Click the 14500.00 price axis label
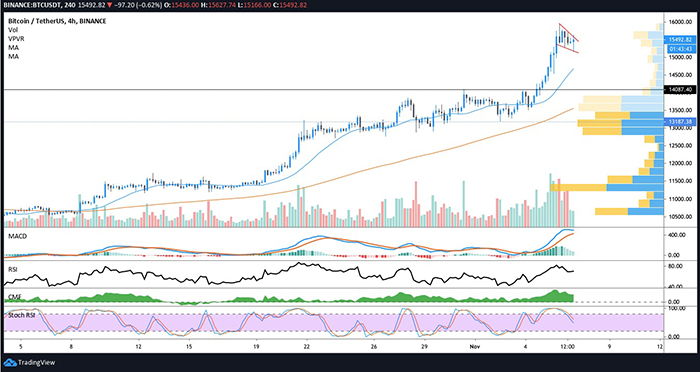The width and height of the screenshot is (700, 372). pyautogui.click(x=680, y=75)
